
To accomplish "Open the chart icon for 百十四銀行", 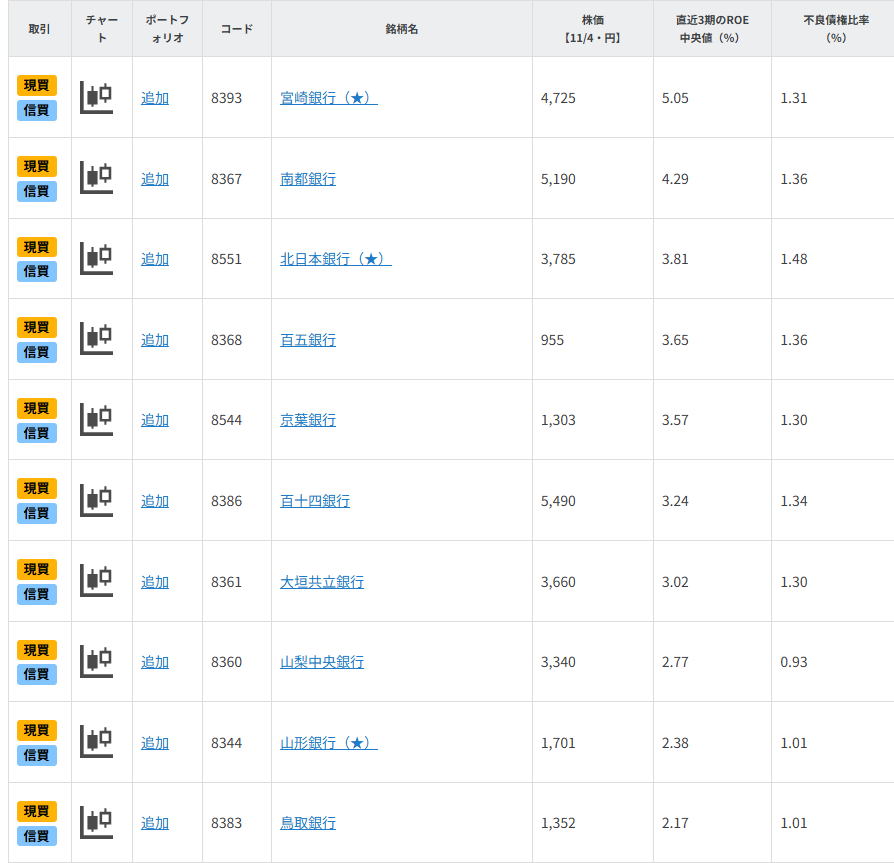I will coord(97,500).
